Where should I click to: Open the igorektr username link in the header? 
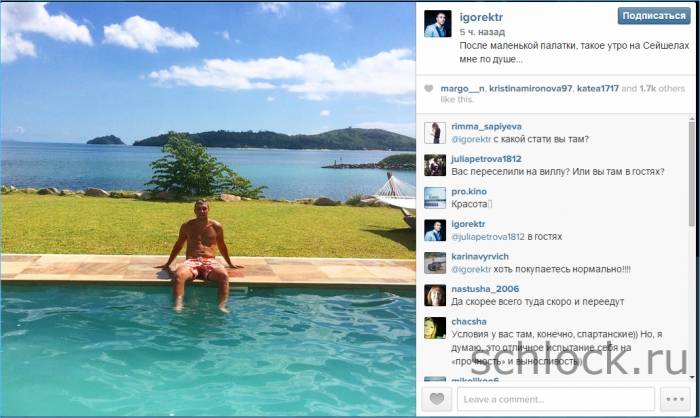point(481,17)
